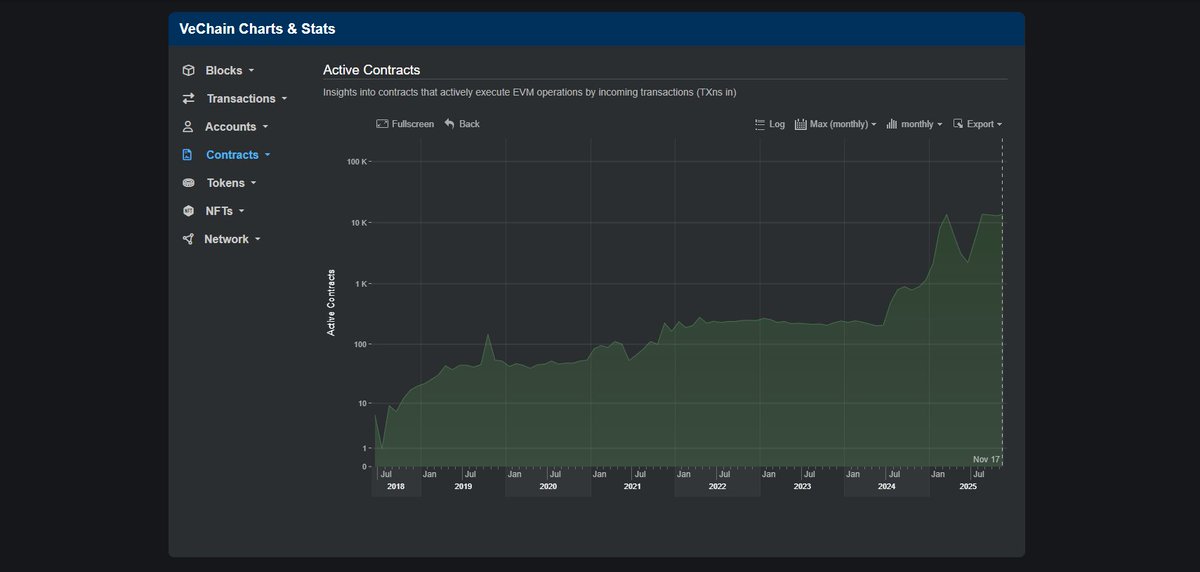Click the calendar icon beside Max (monthly)
The image size is (1200, 572).
[800, 124]
